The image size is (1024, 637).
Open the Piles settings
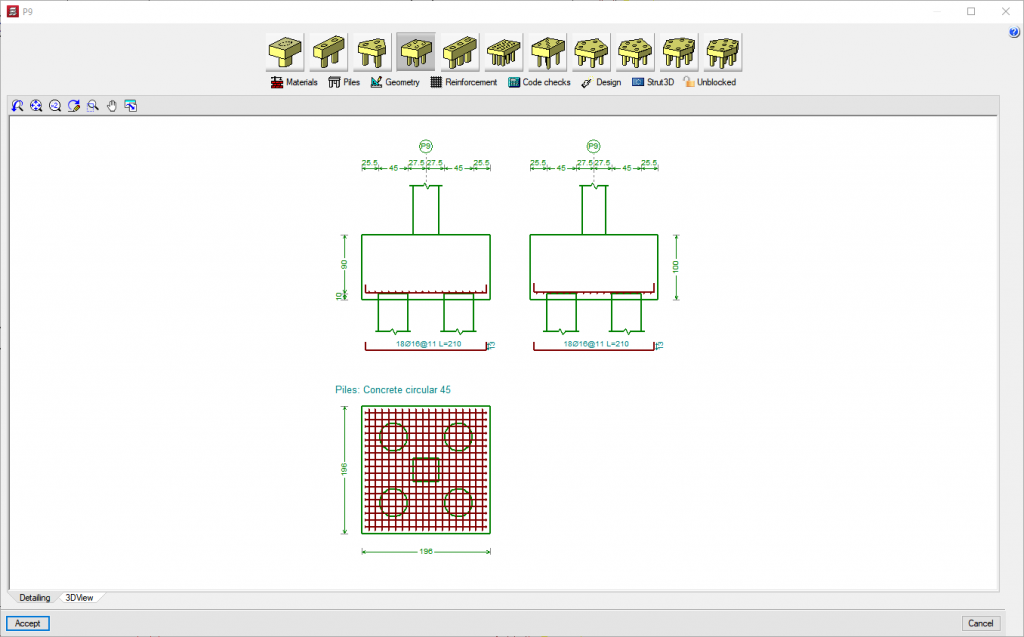(344, 82)
